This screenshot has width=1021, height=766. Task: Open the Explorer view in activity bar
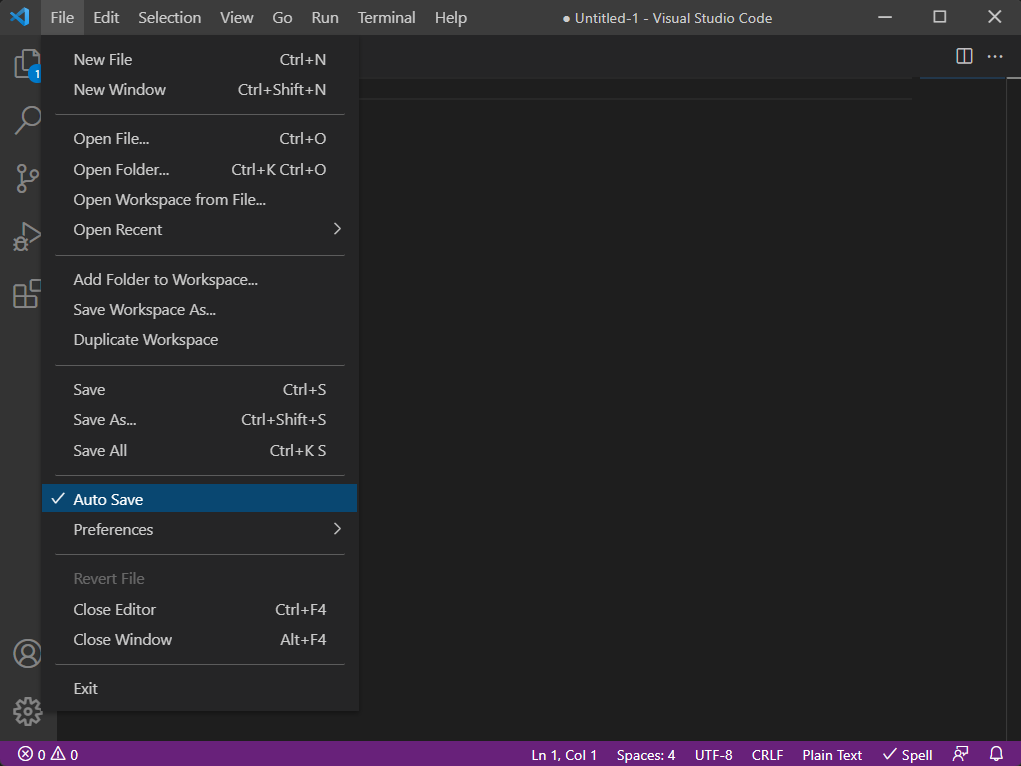pos(27,64)
